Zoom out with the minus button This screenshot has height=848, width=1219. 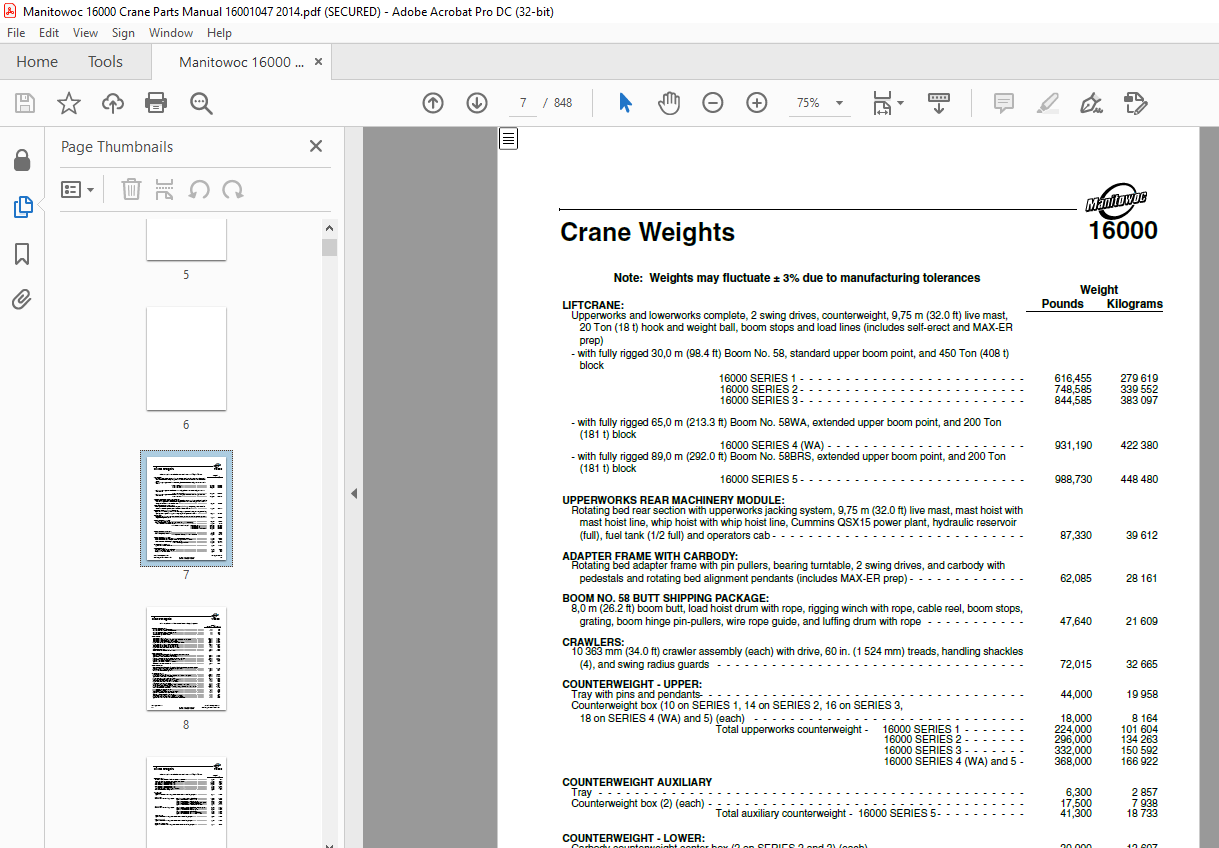click(713, 103)
